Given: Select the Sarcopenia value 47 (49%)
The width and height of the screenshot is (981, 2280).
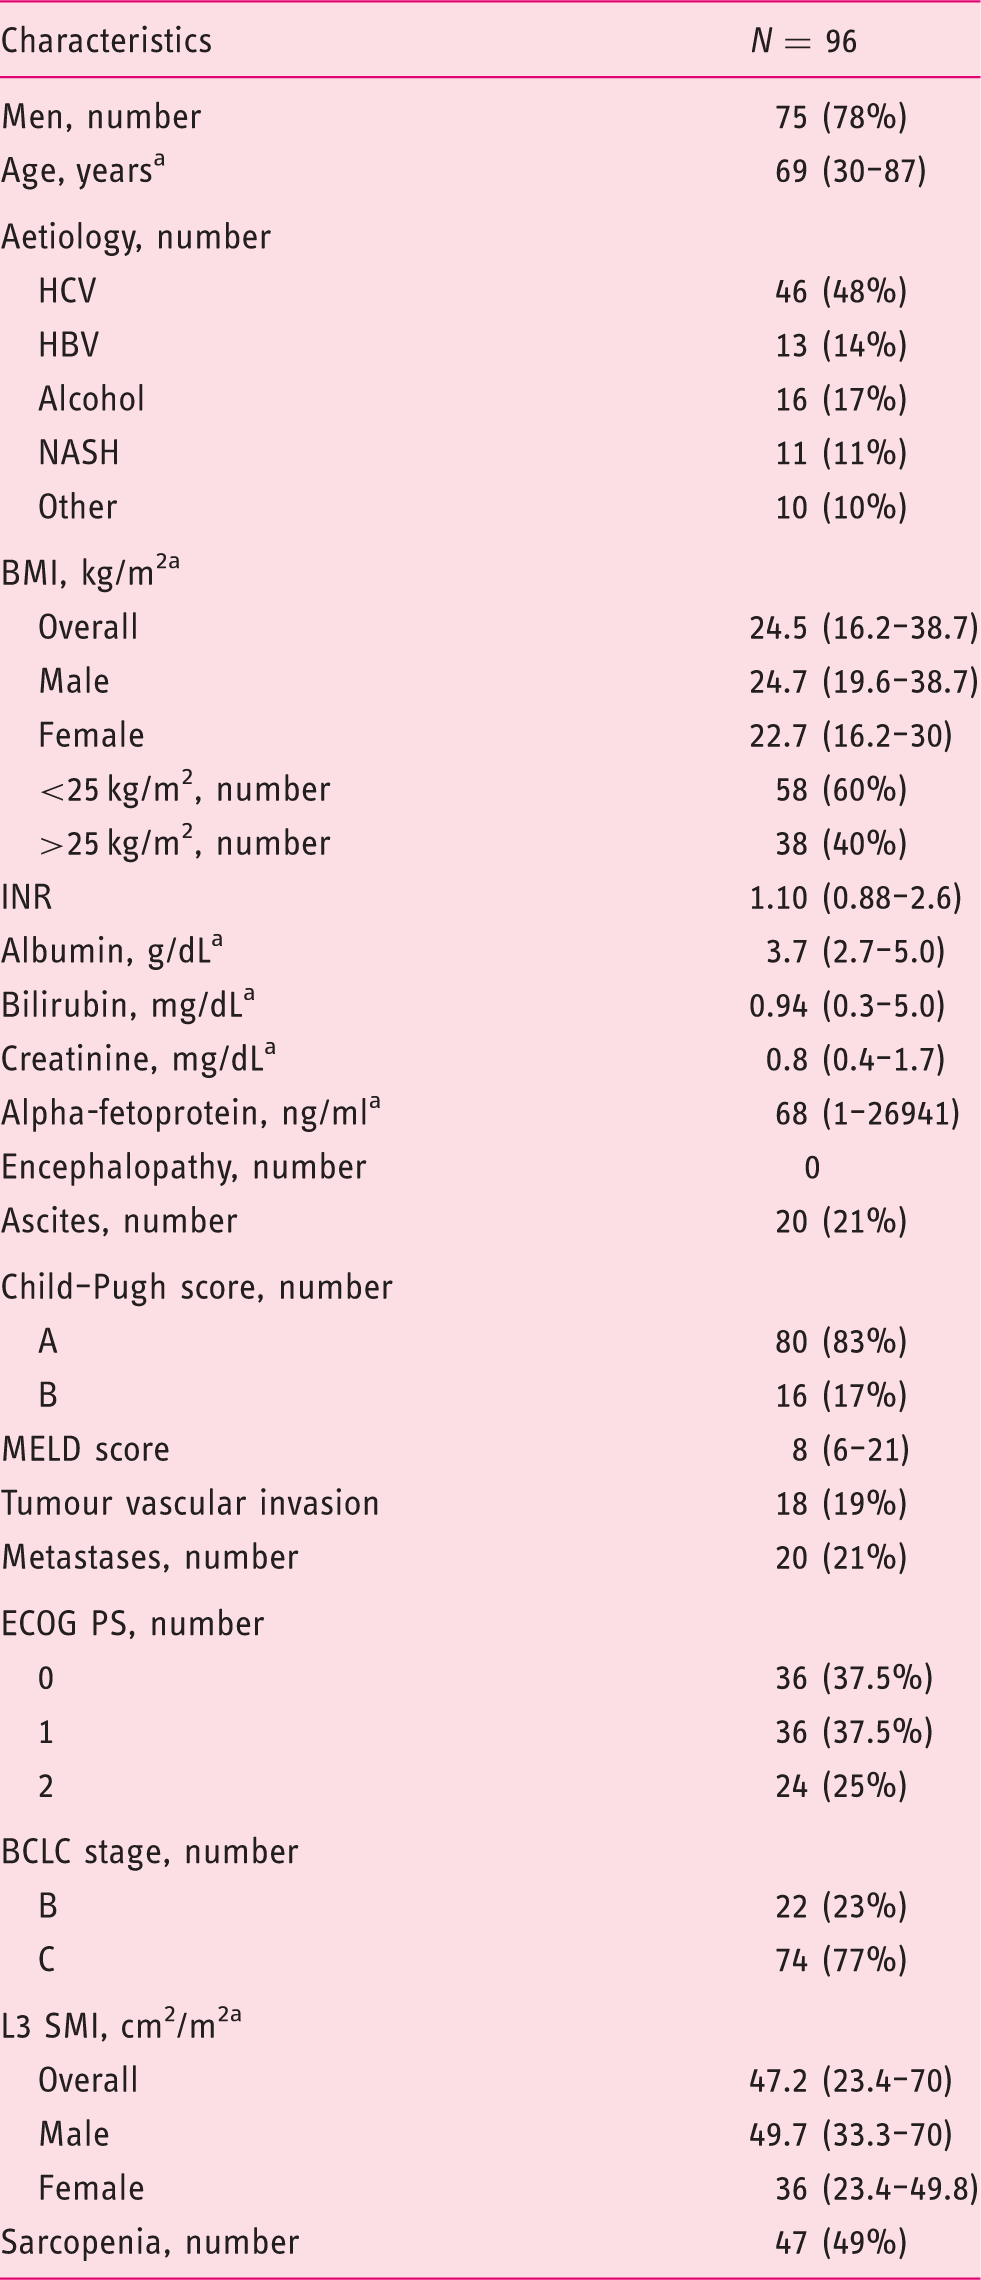Looking at the screenshot, I should pos(841,2243).
